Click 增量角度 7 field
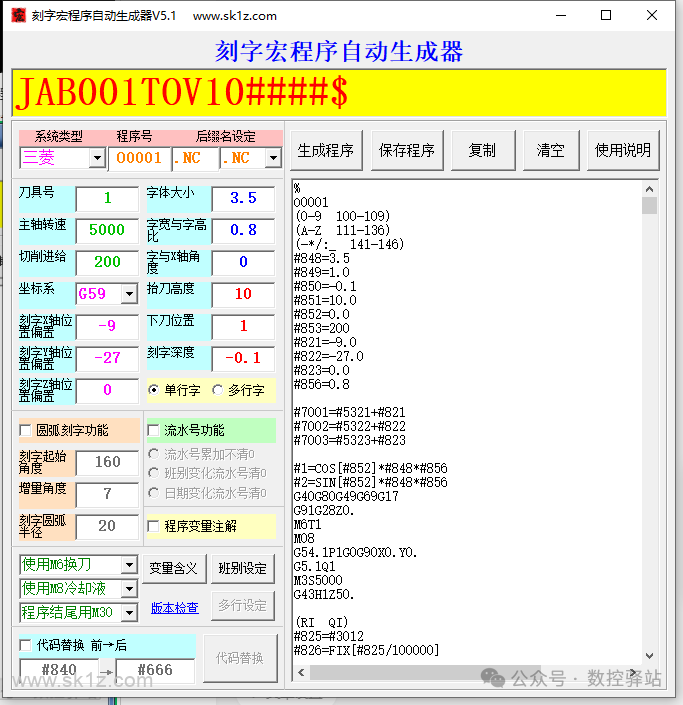Viewport: 683px width, 705px height. (107, 494)
